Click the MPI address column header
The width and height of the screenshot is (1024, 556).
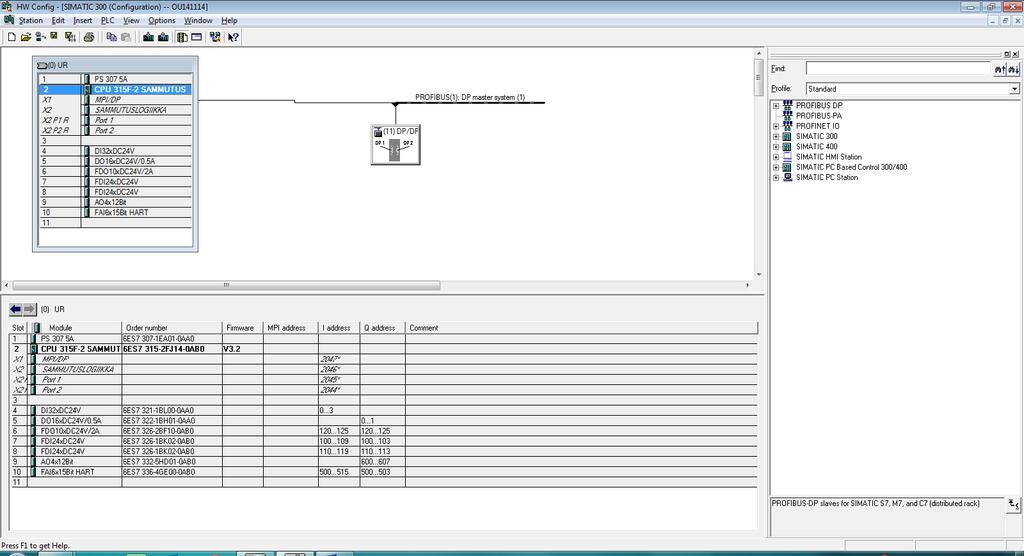(x=291, y=328)
